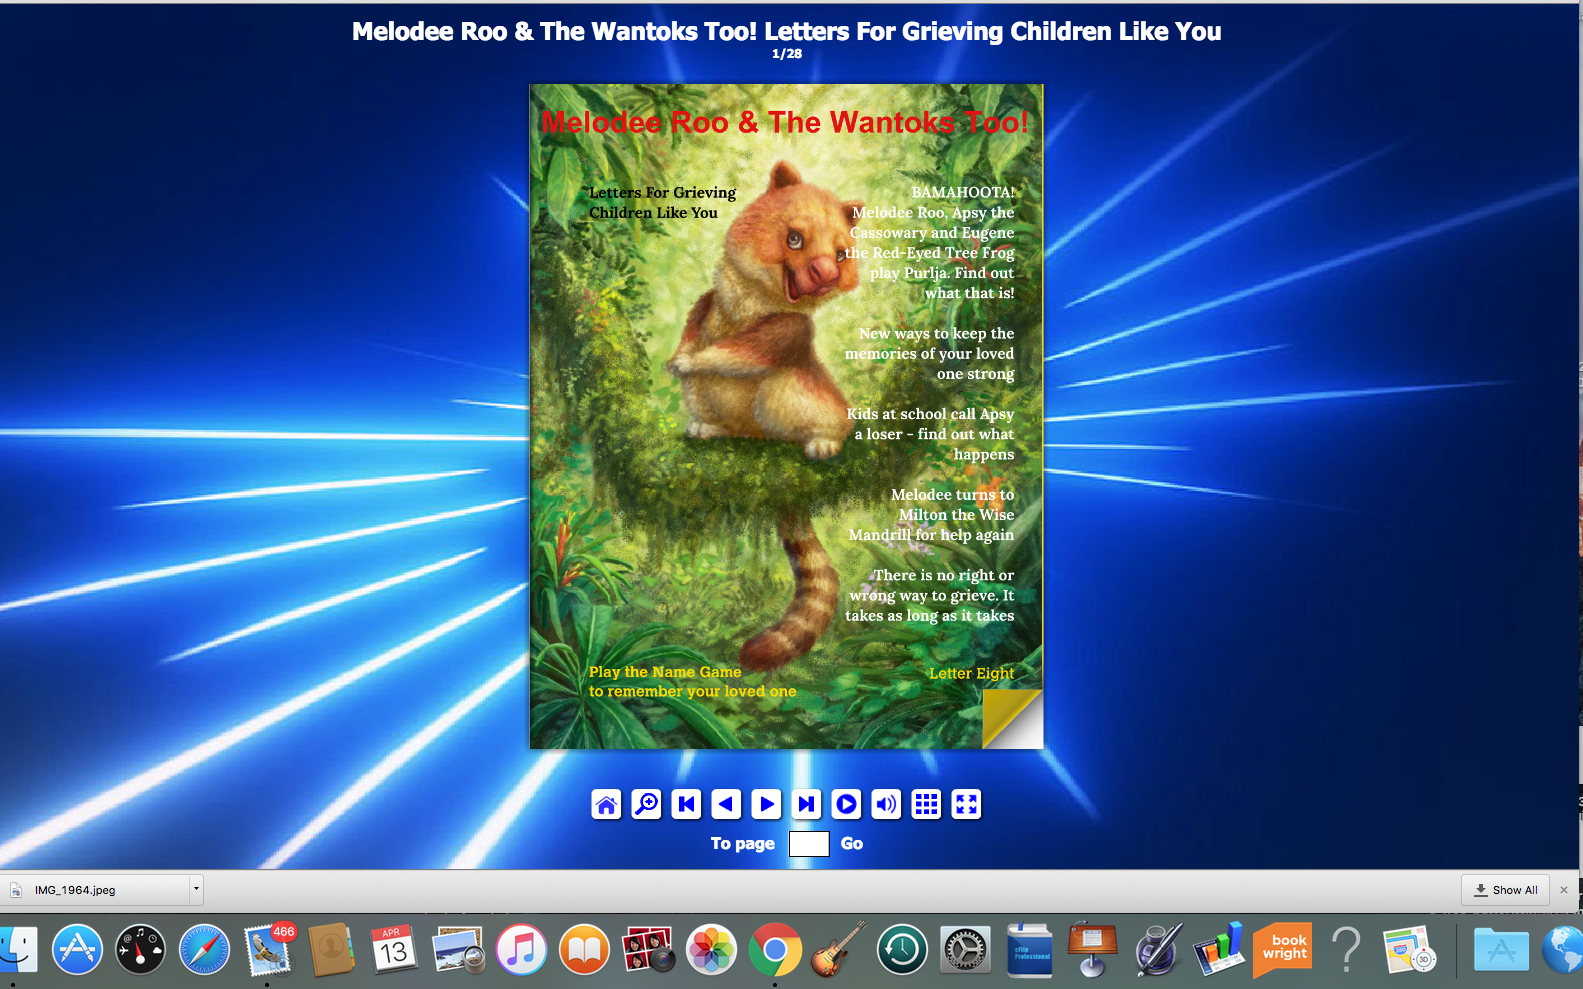The image size is (1583, 989).
Task: Click the Home button in the flipbook toolbar
Action: click(x=606, y=804)
